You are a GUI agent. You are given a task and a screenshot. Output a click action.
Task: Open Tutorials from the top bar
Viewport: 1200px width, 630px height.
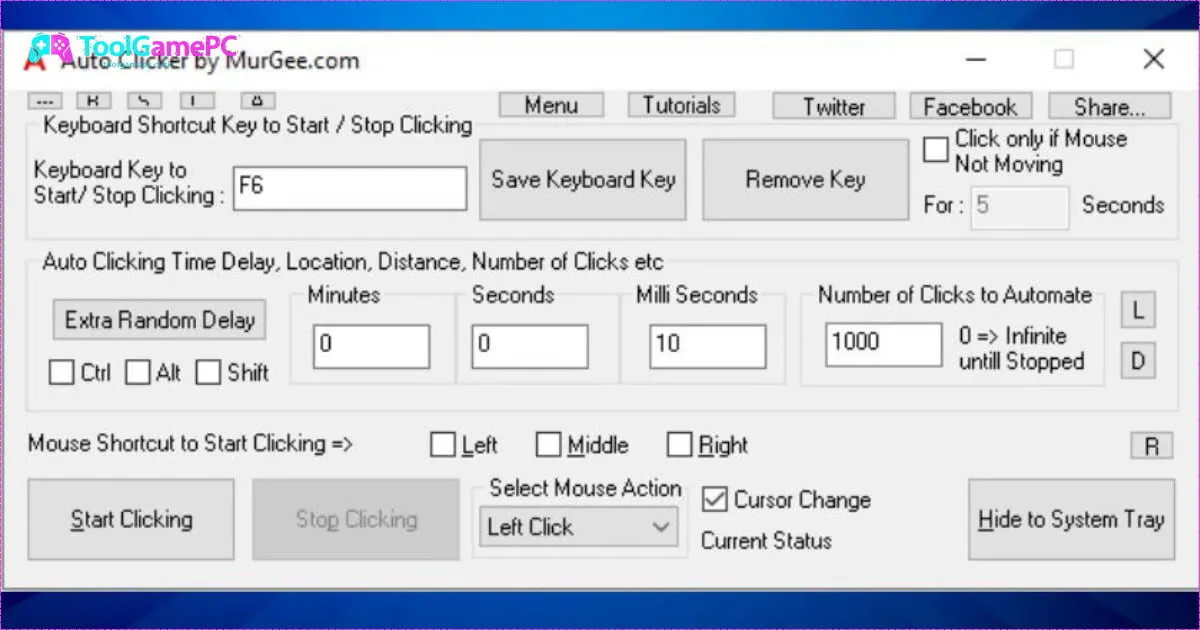pyautogui.click(x=681, y=106)
